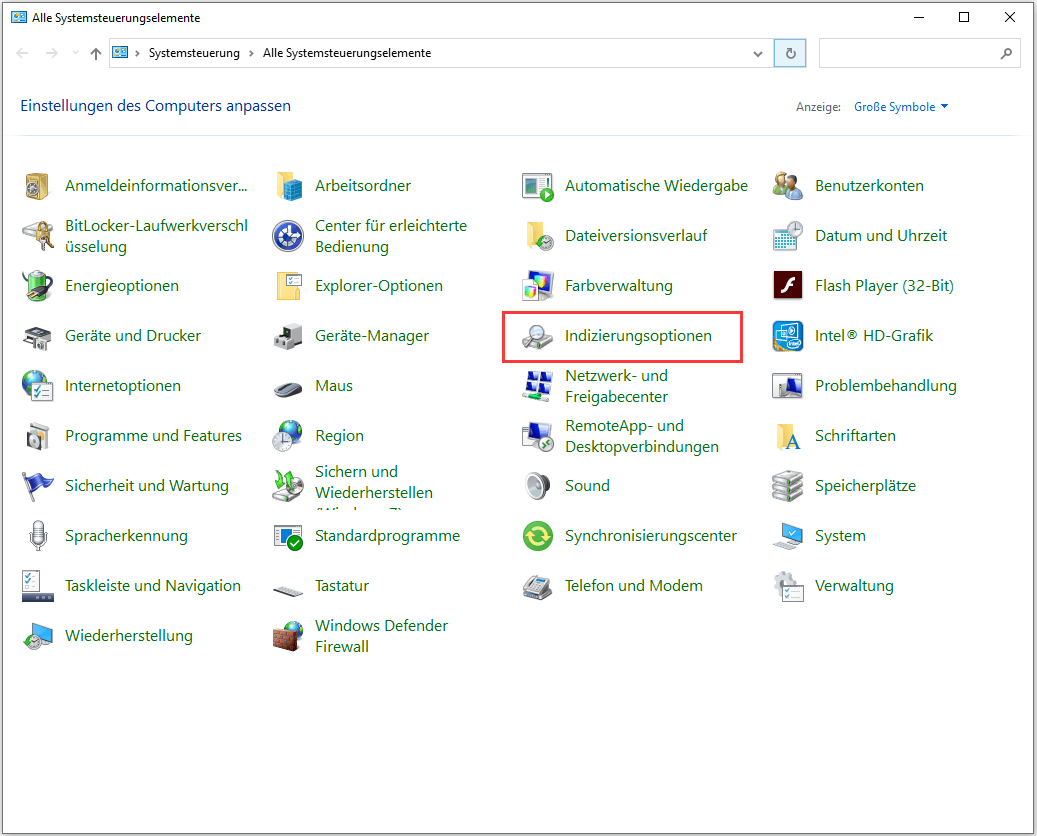Click the Windows Defender Firewall brick icon
1037x836 pixels.
click(288, 636)
